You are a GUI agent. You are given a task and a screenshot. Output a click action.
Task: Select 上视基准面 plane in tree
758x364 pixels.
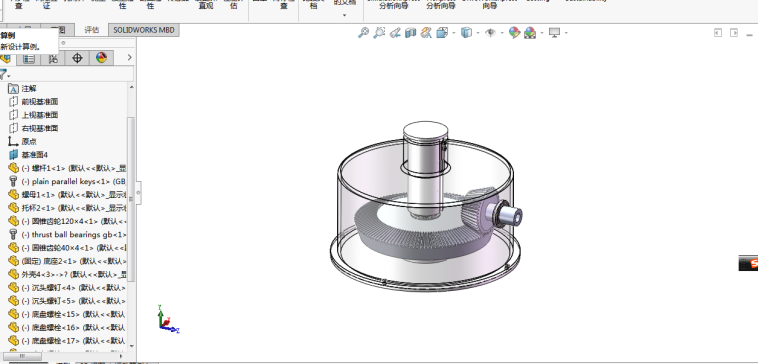click(40, 115)
